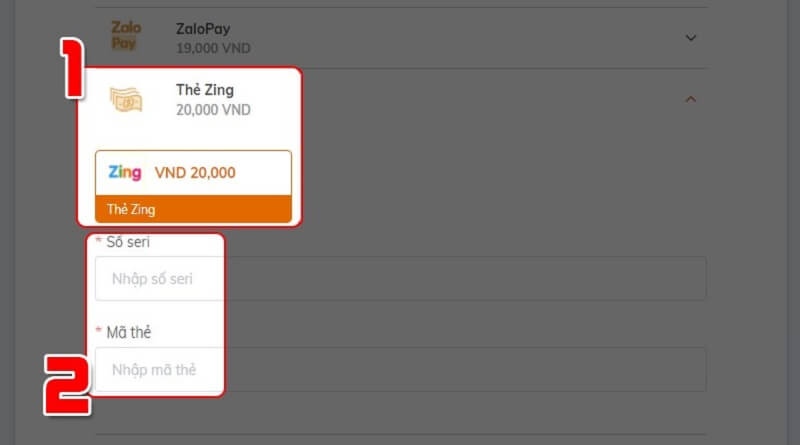
Task: Choose the VND 20,000 card denomination
Action: (195, 173)
